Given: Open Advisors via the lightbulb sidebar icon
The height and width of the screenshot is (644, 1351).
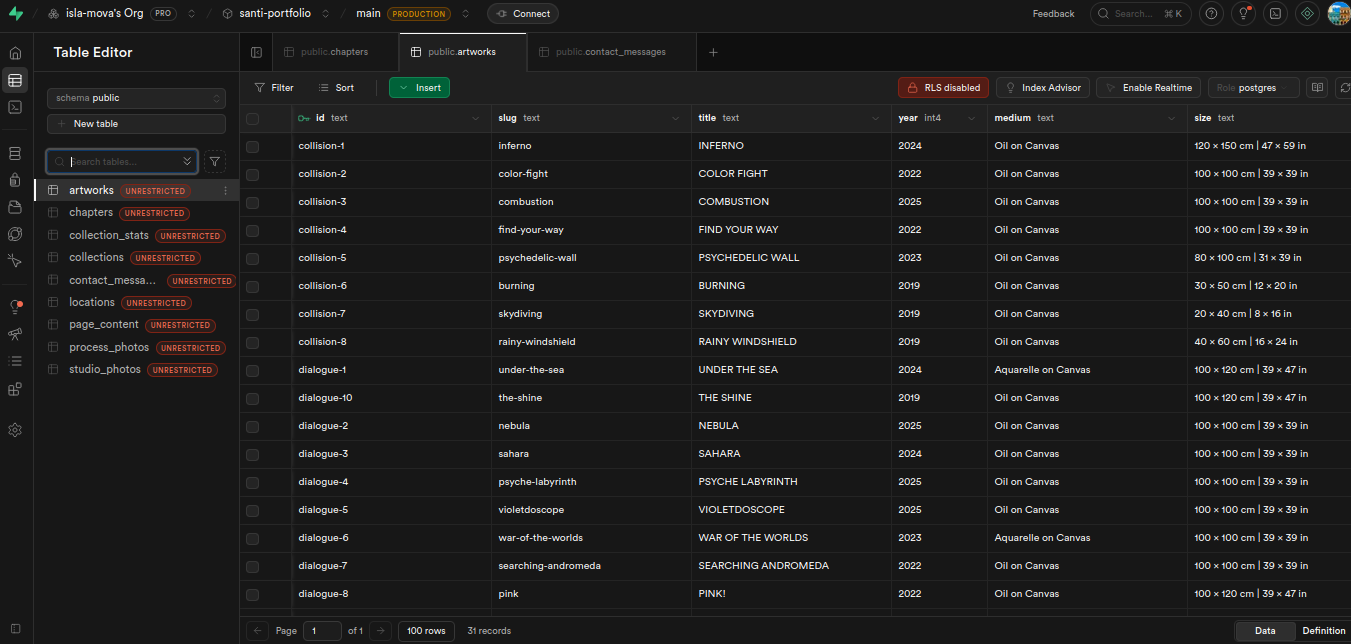Looking at the screenshot, I should [15, 307].
